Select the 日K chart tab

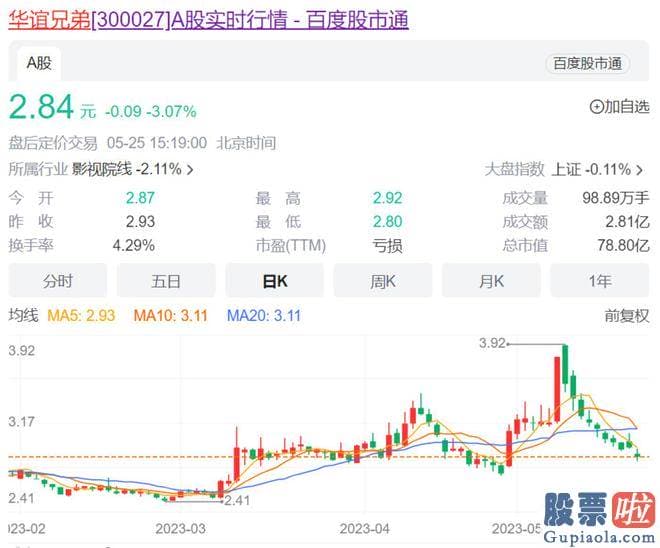tap(274, 281)
